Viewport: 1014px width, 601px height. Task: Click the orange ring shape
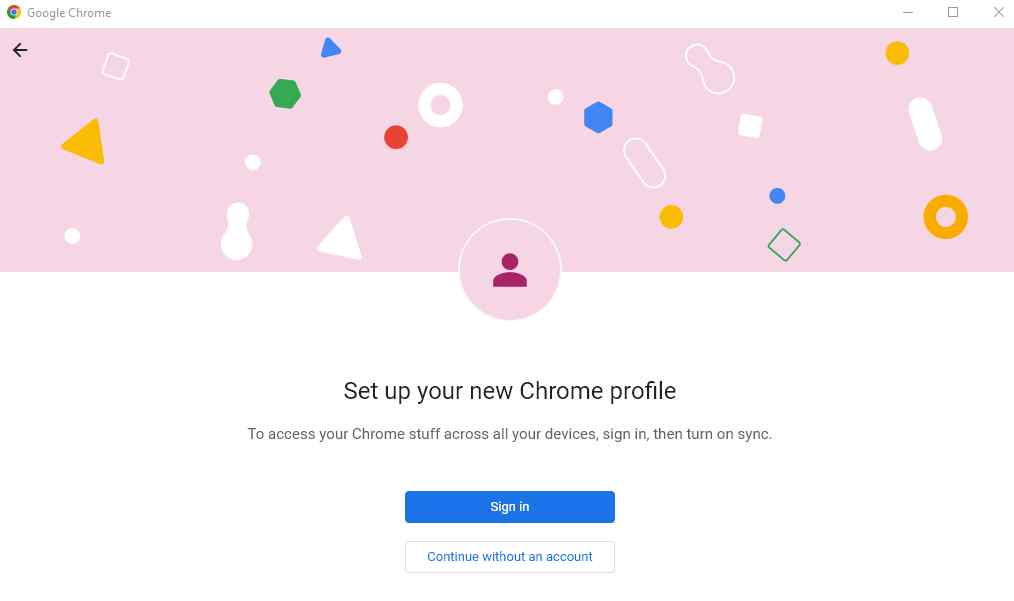coord(945,217)
